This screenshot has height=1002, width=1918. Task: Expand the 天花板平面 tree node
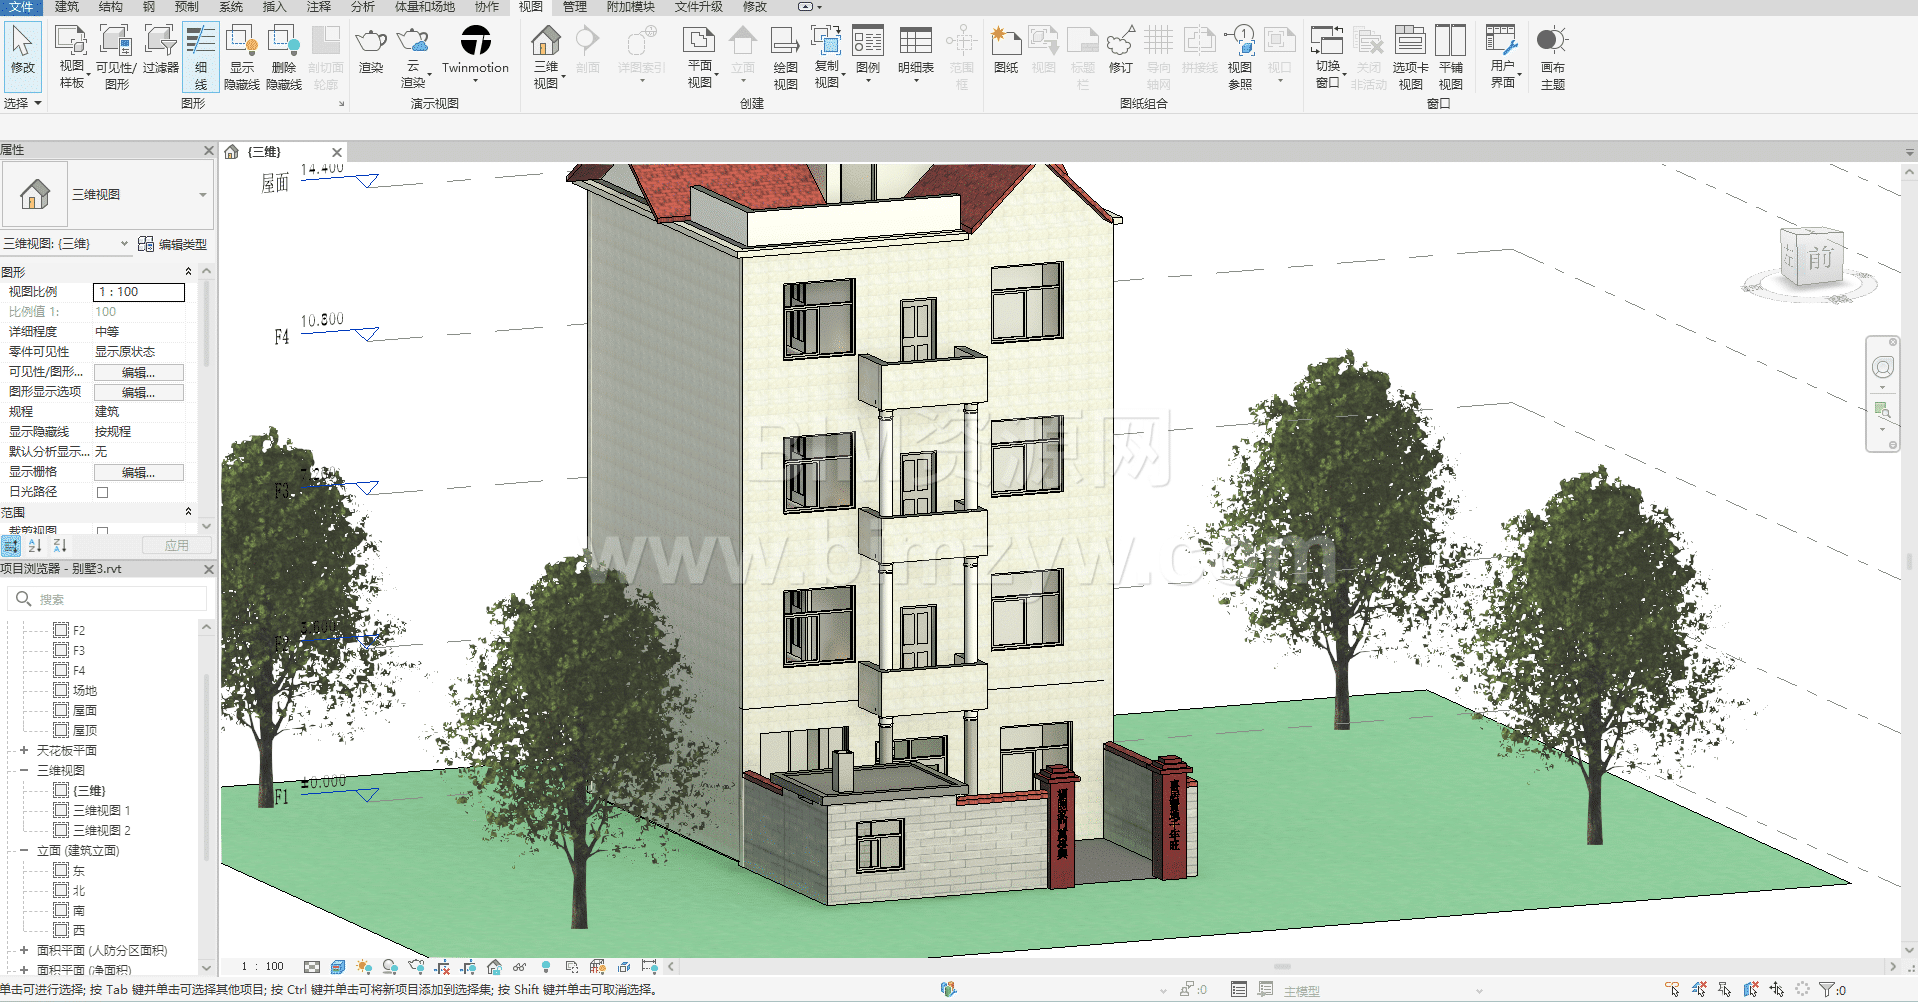point(24,750)
